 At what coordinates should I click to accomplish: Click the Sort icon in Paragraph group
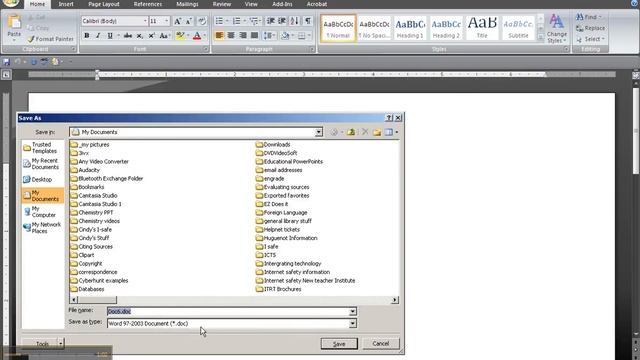tap(295, 21)
